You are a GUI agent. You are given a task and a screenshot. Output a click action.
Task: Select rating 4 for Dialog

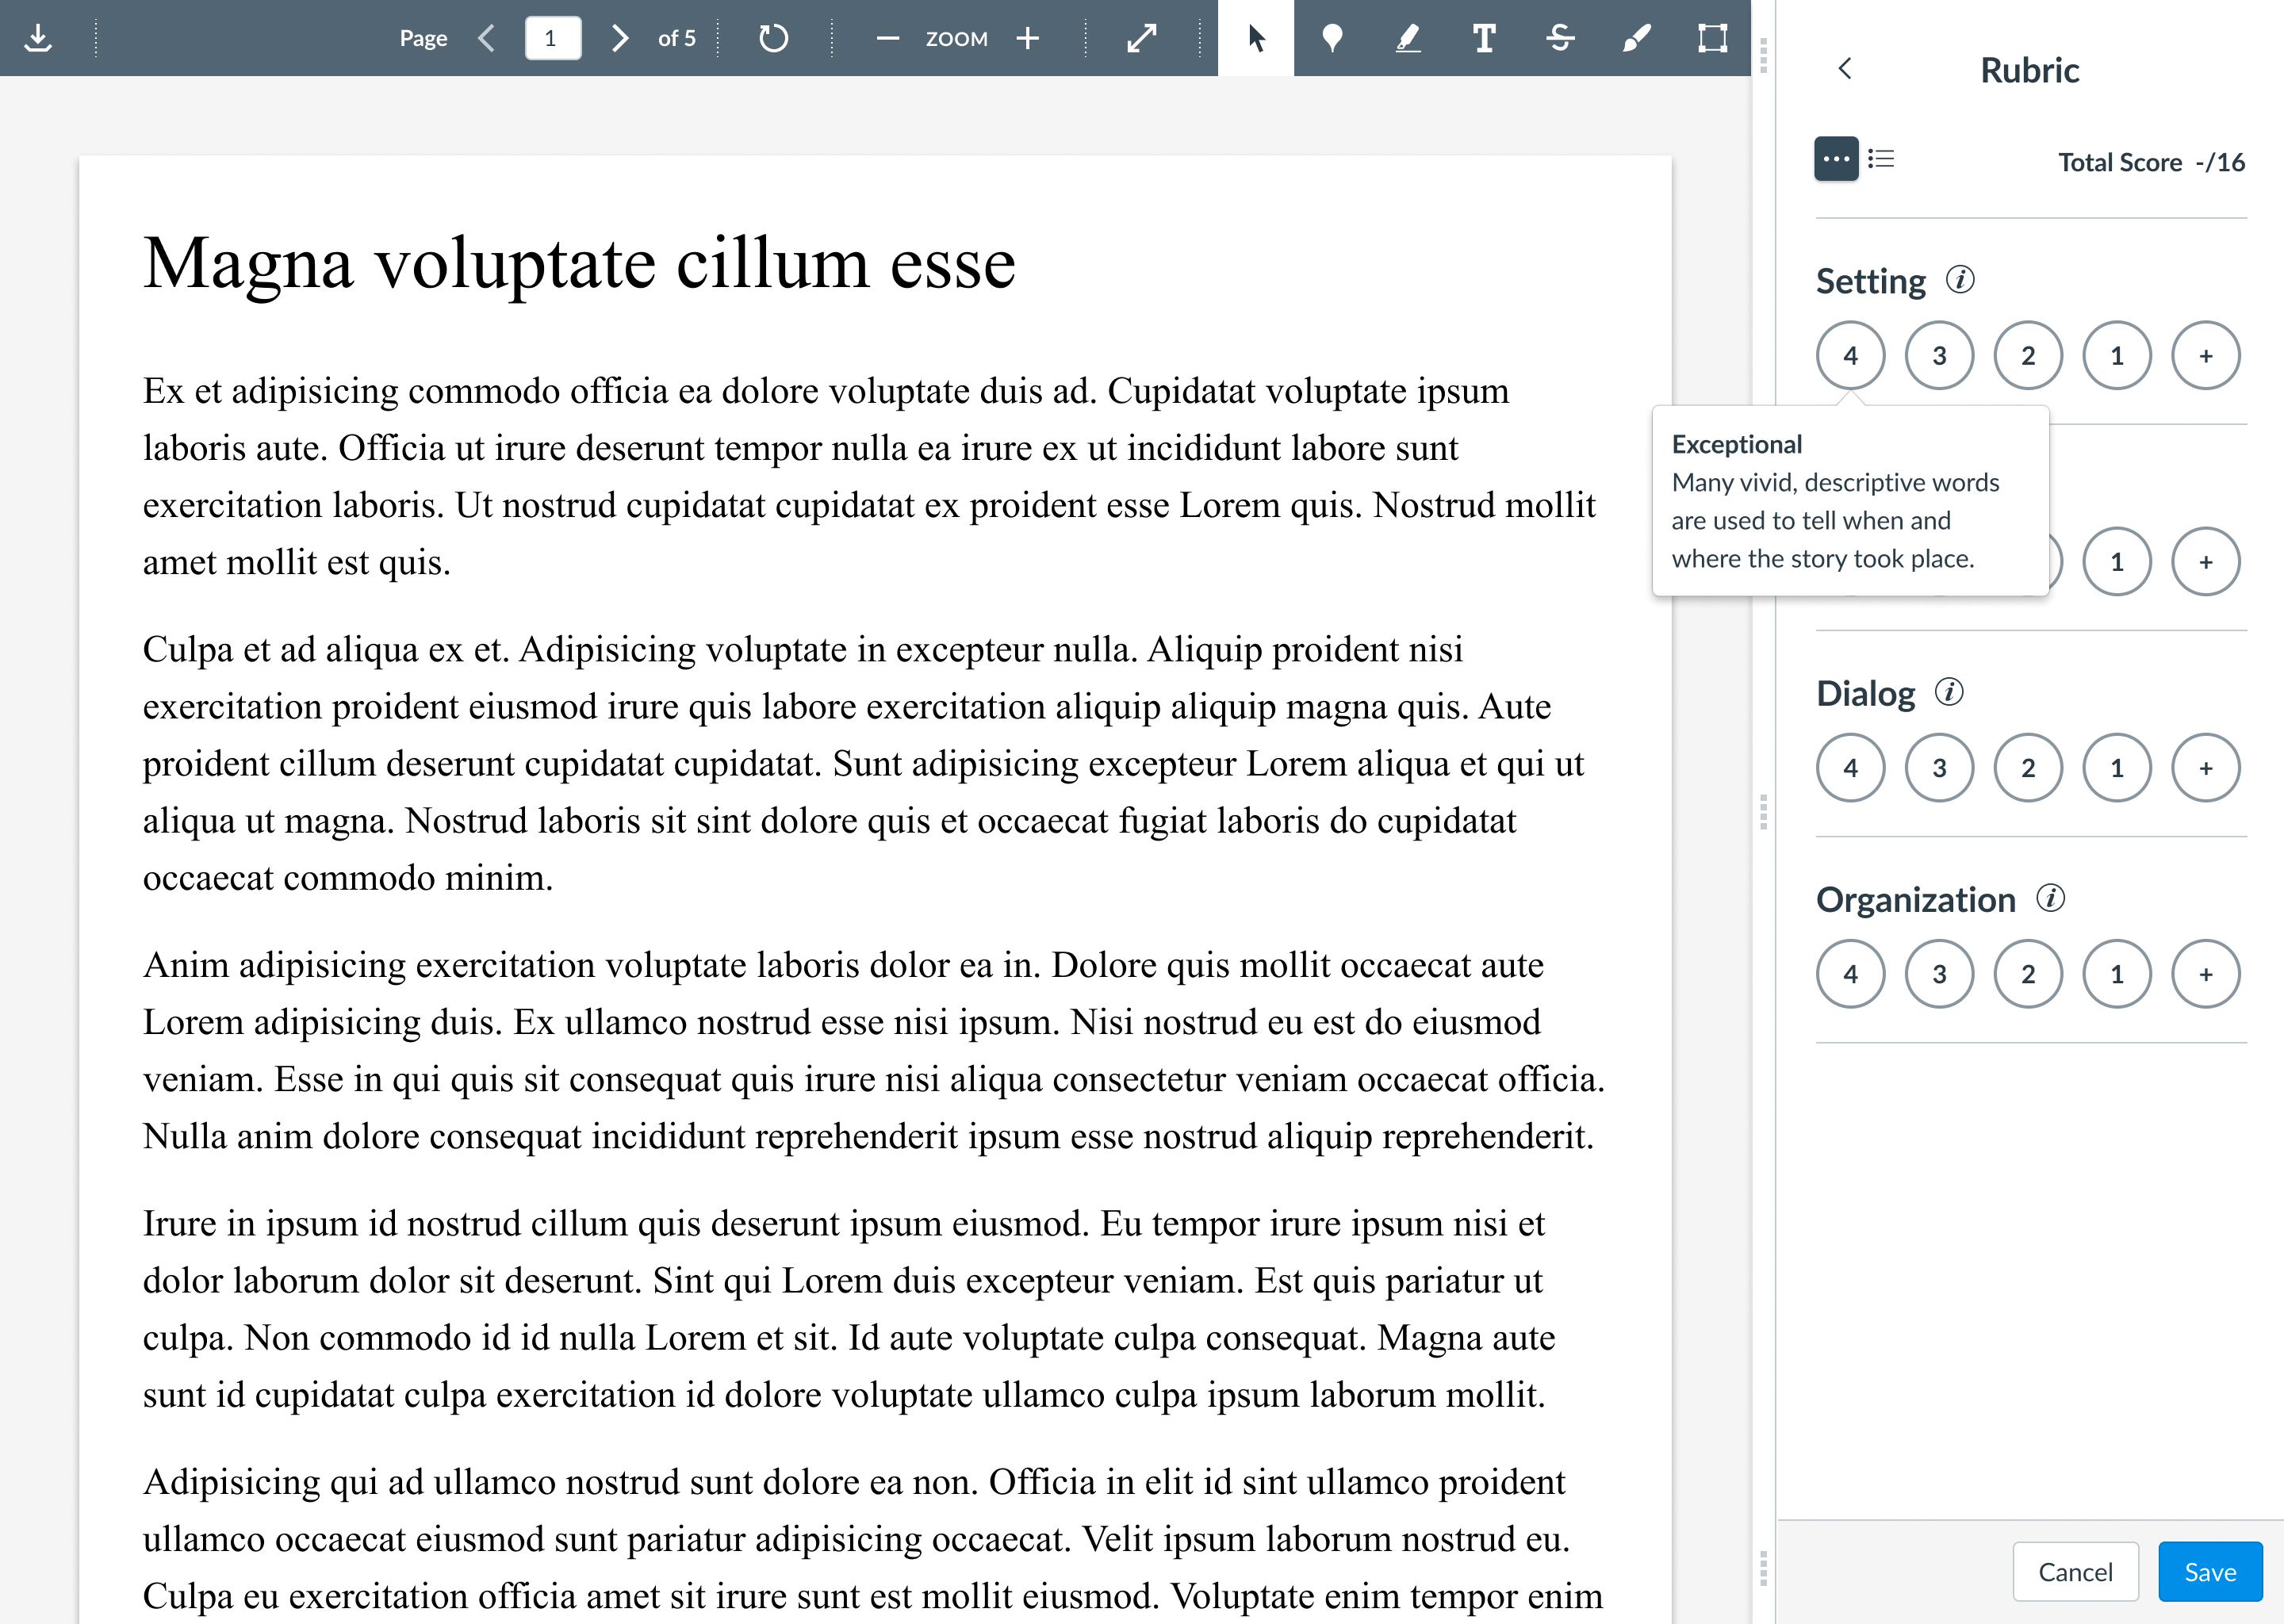coord(1851,768)
